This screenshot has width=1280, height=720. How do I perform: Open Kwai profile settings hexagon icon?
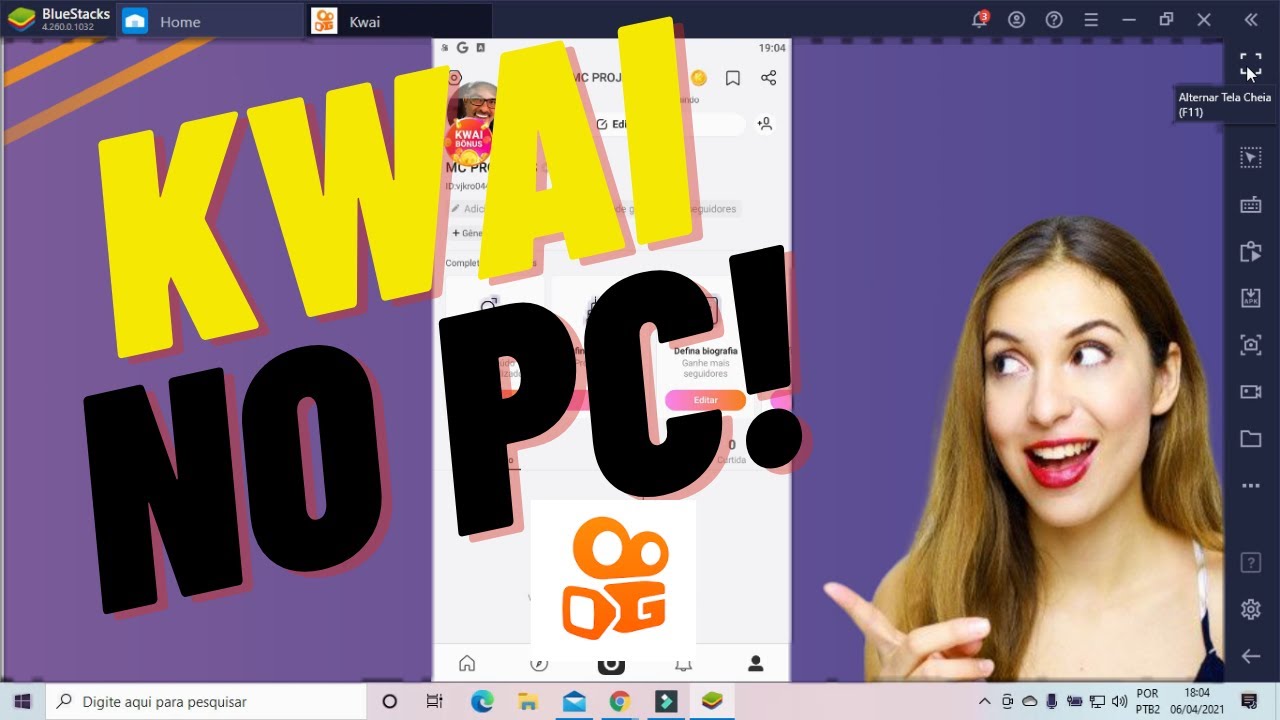[455, 77]
